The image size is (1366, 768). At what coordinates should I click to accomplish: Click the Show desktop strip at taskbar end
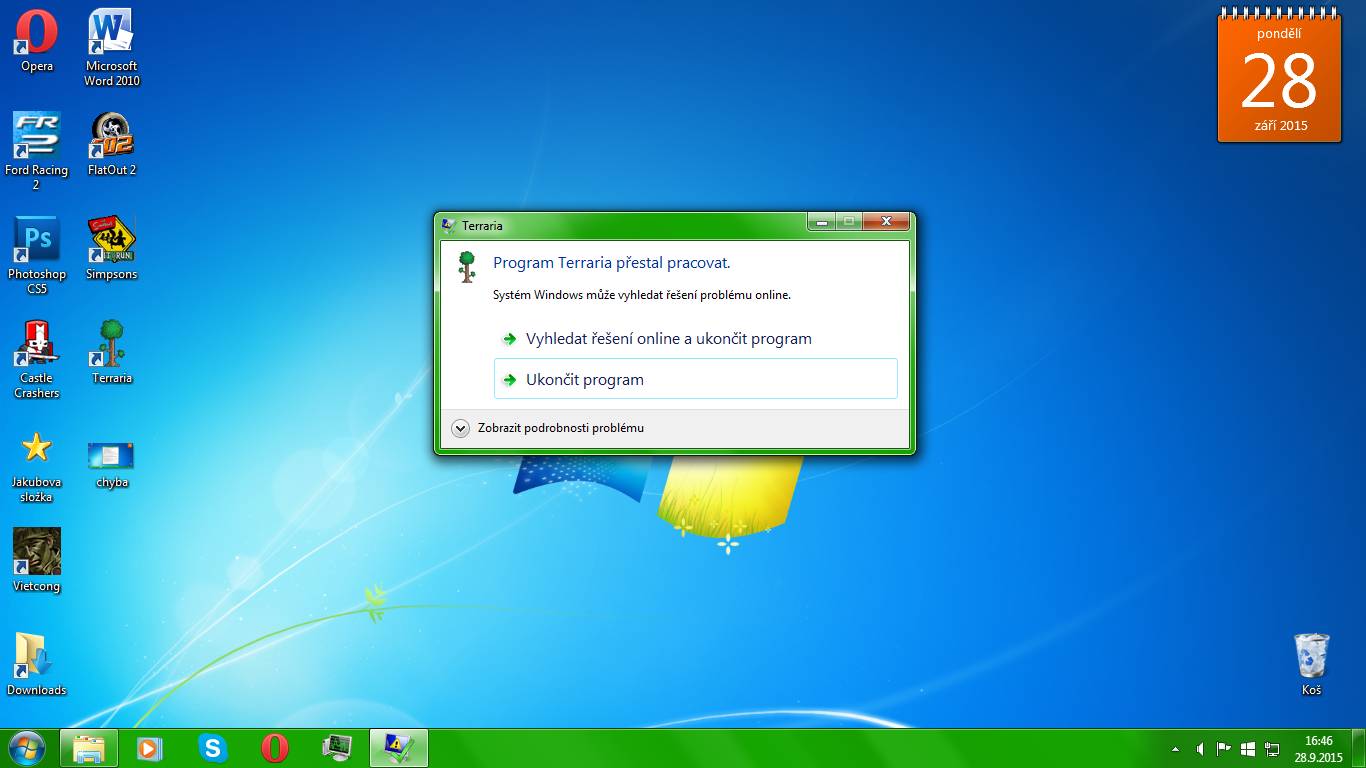(x=1359, y=748)
